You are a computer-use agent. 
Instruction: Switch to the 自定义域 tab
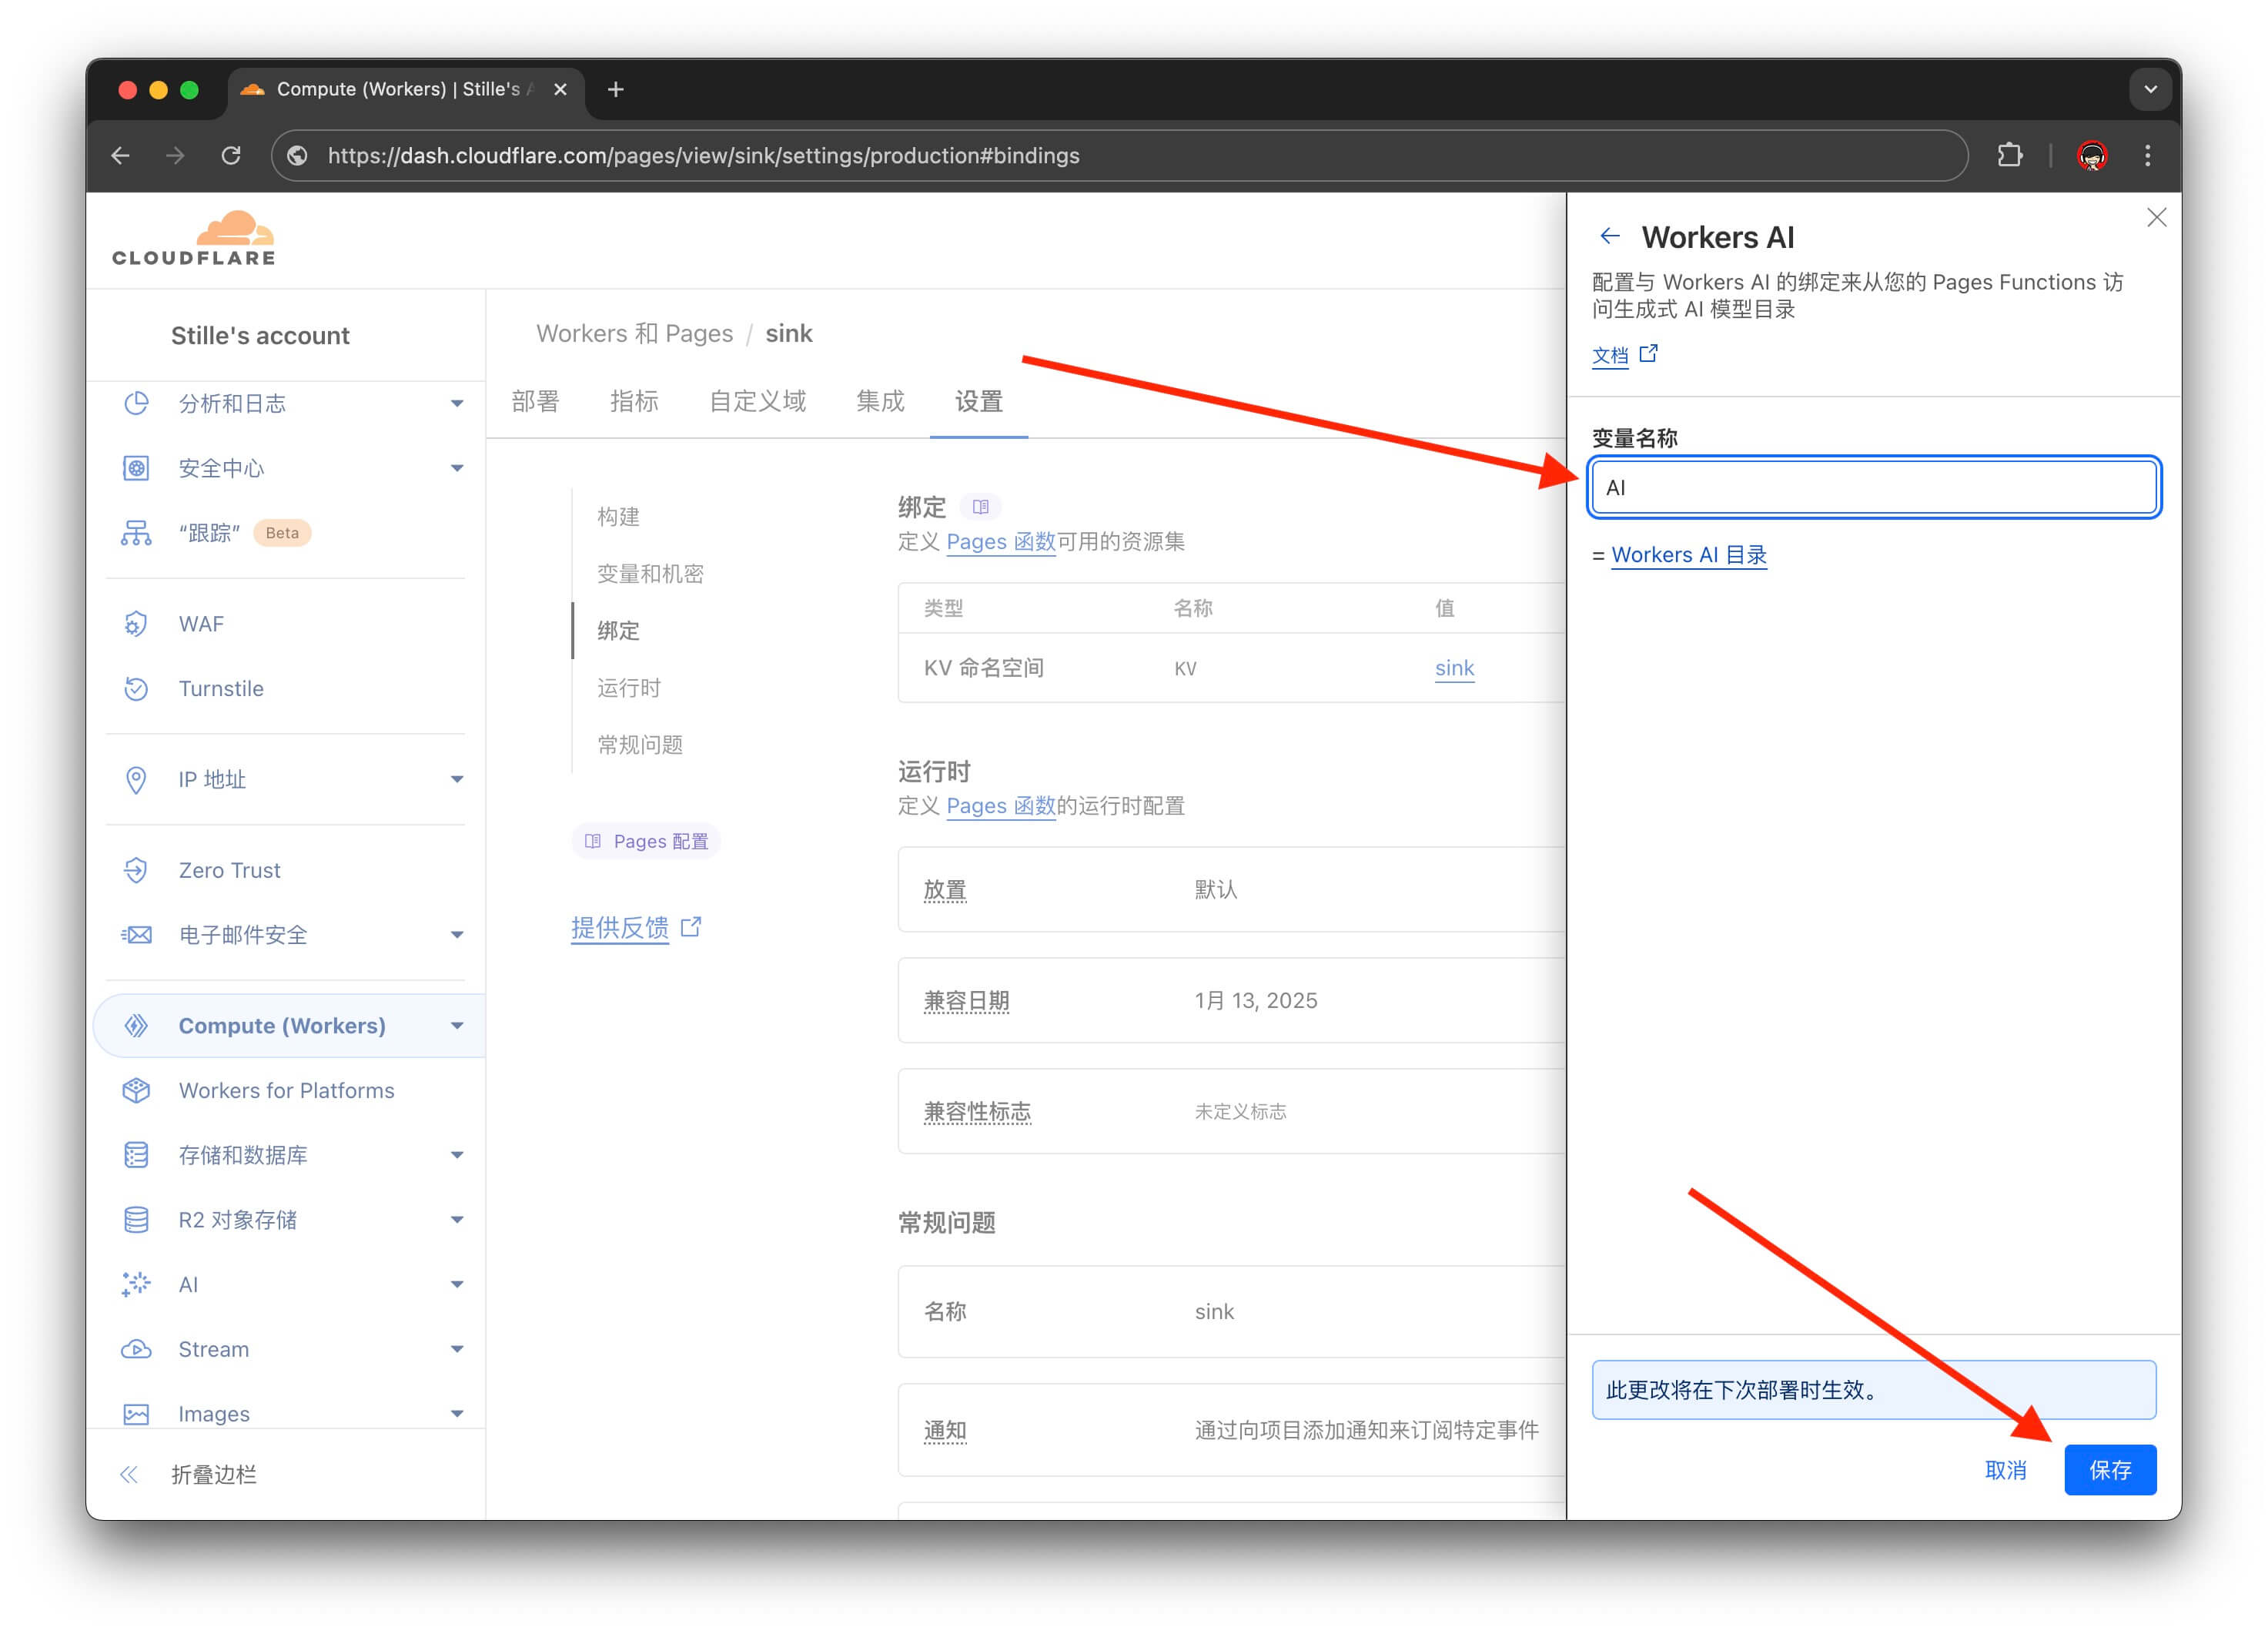(x=757, y=401)
